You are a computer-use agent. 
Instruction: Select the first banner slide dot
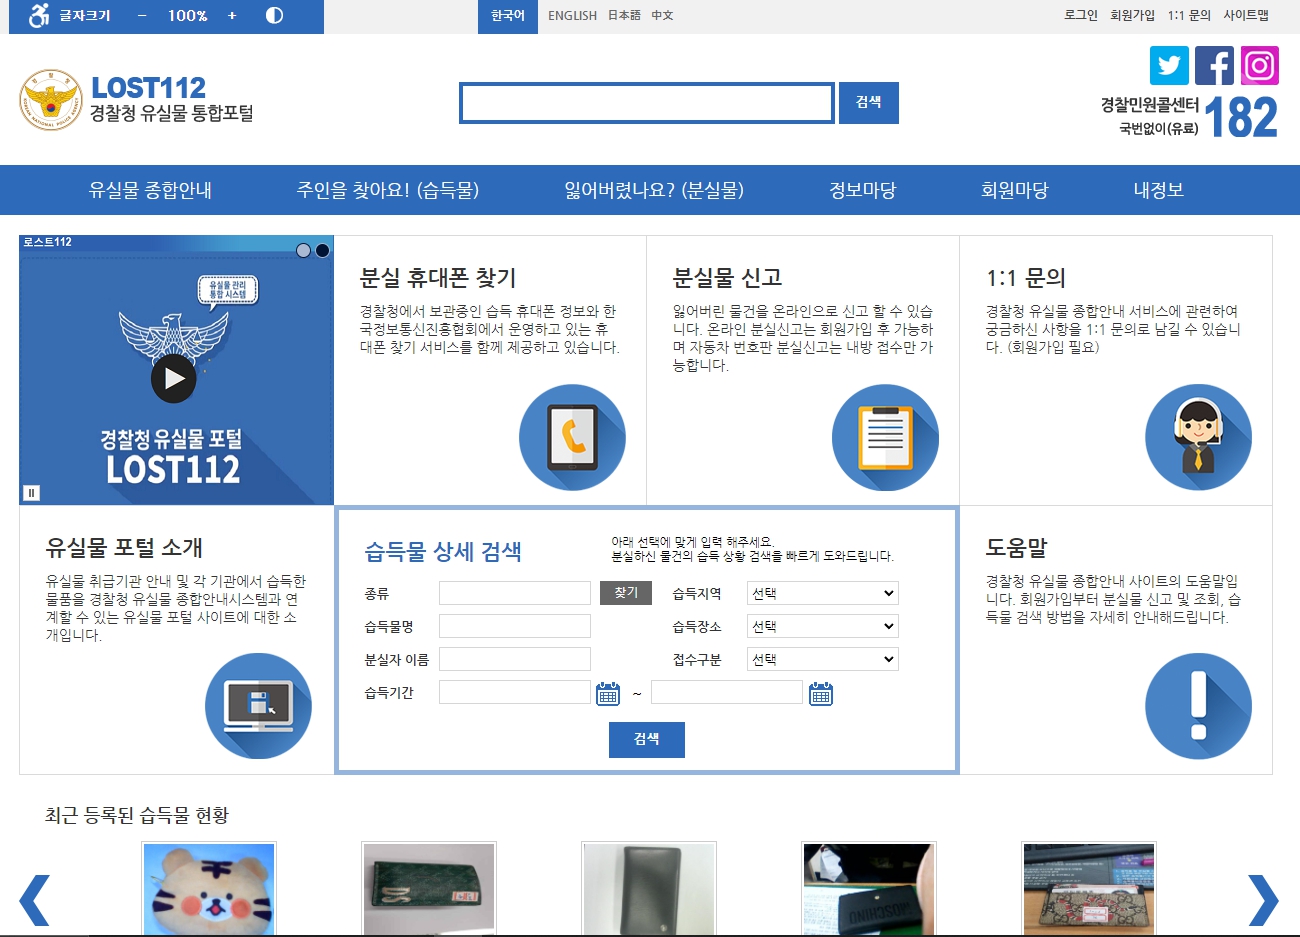tap(304, 250)
